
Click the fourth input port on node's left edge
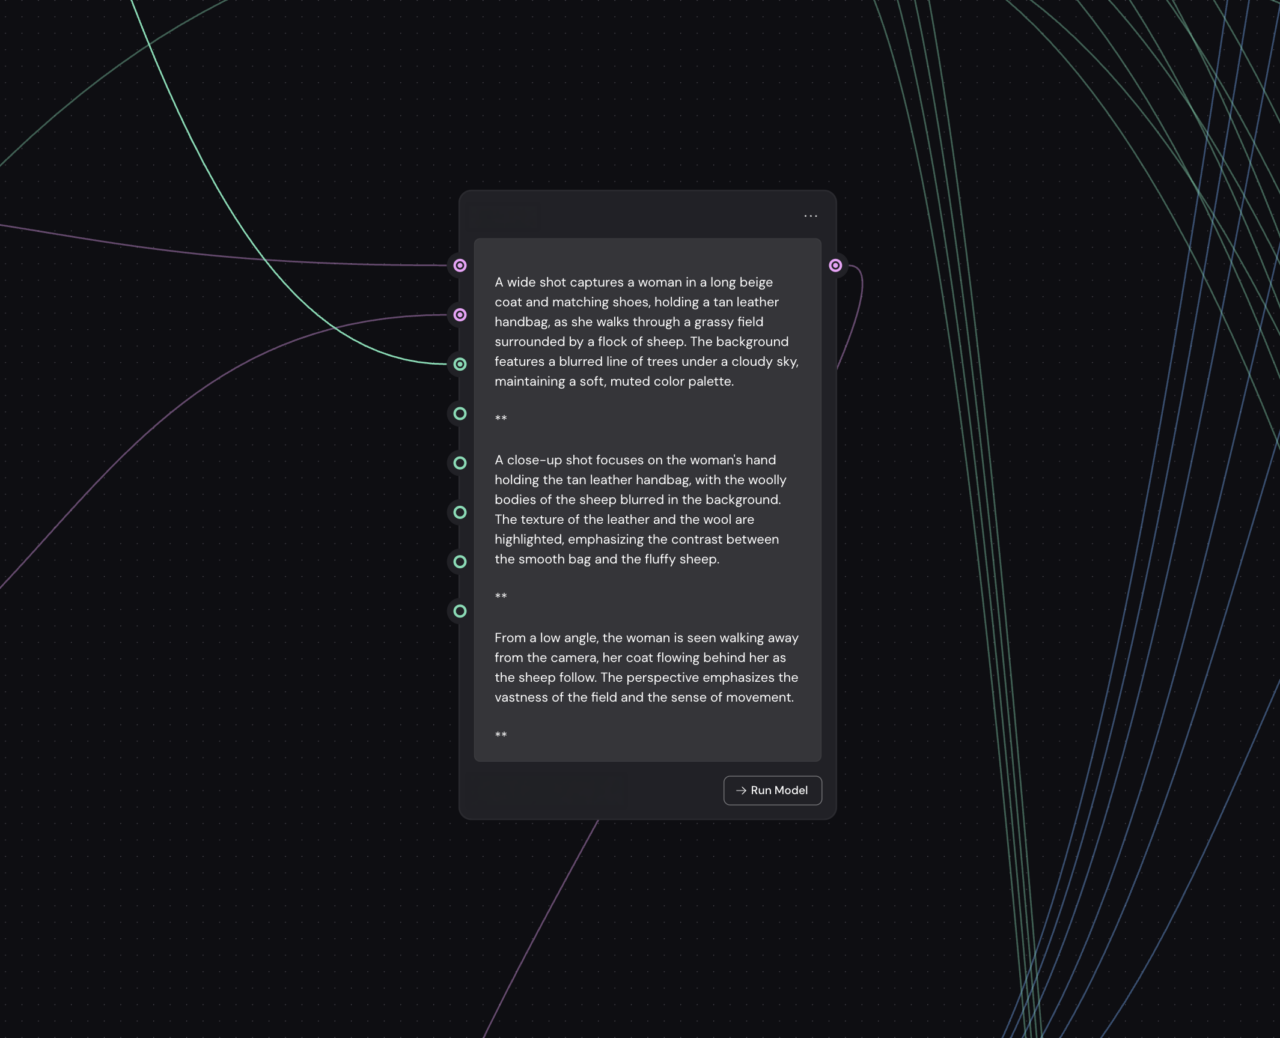coord(460,413)
